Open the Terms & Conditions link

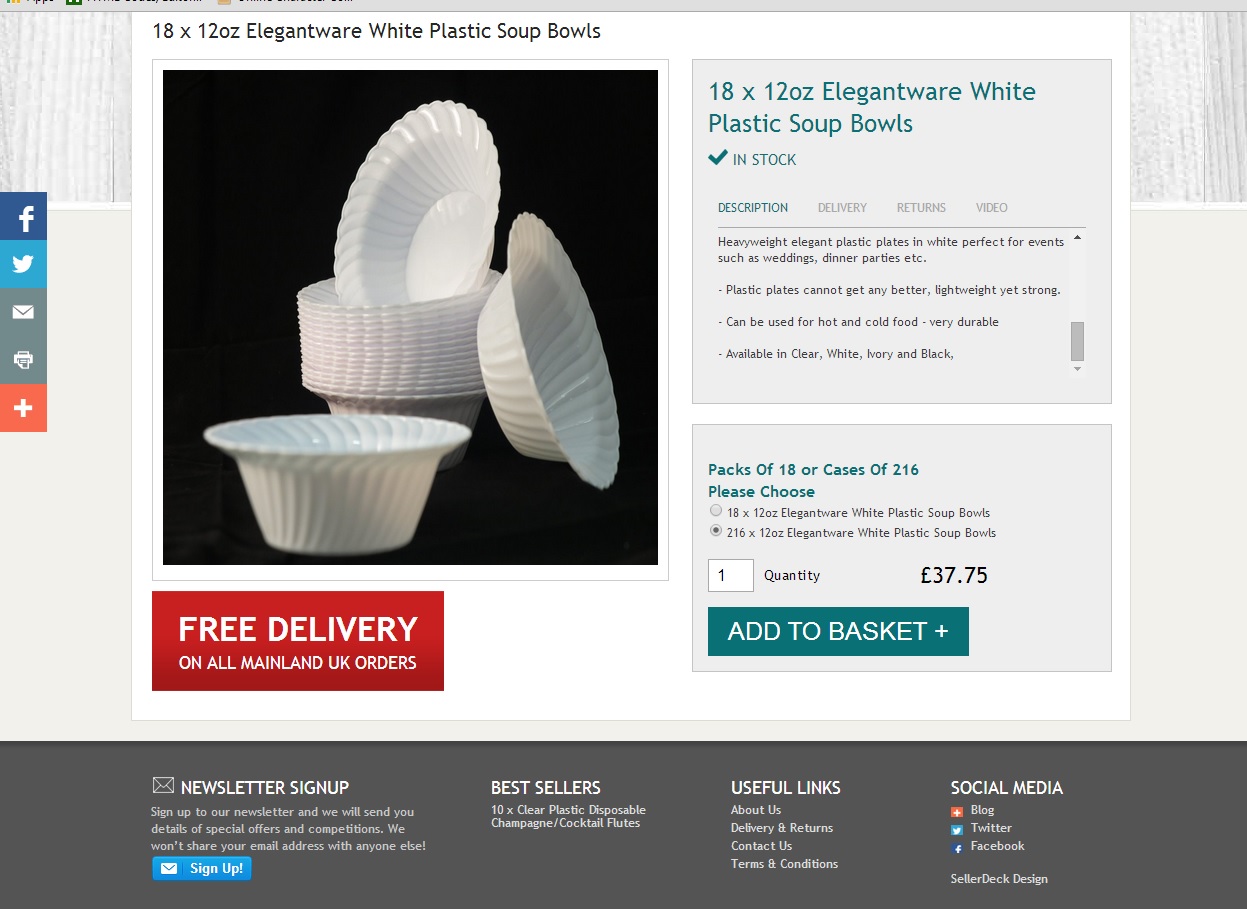tap(784, 864)
